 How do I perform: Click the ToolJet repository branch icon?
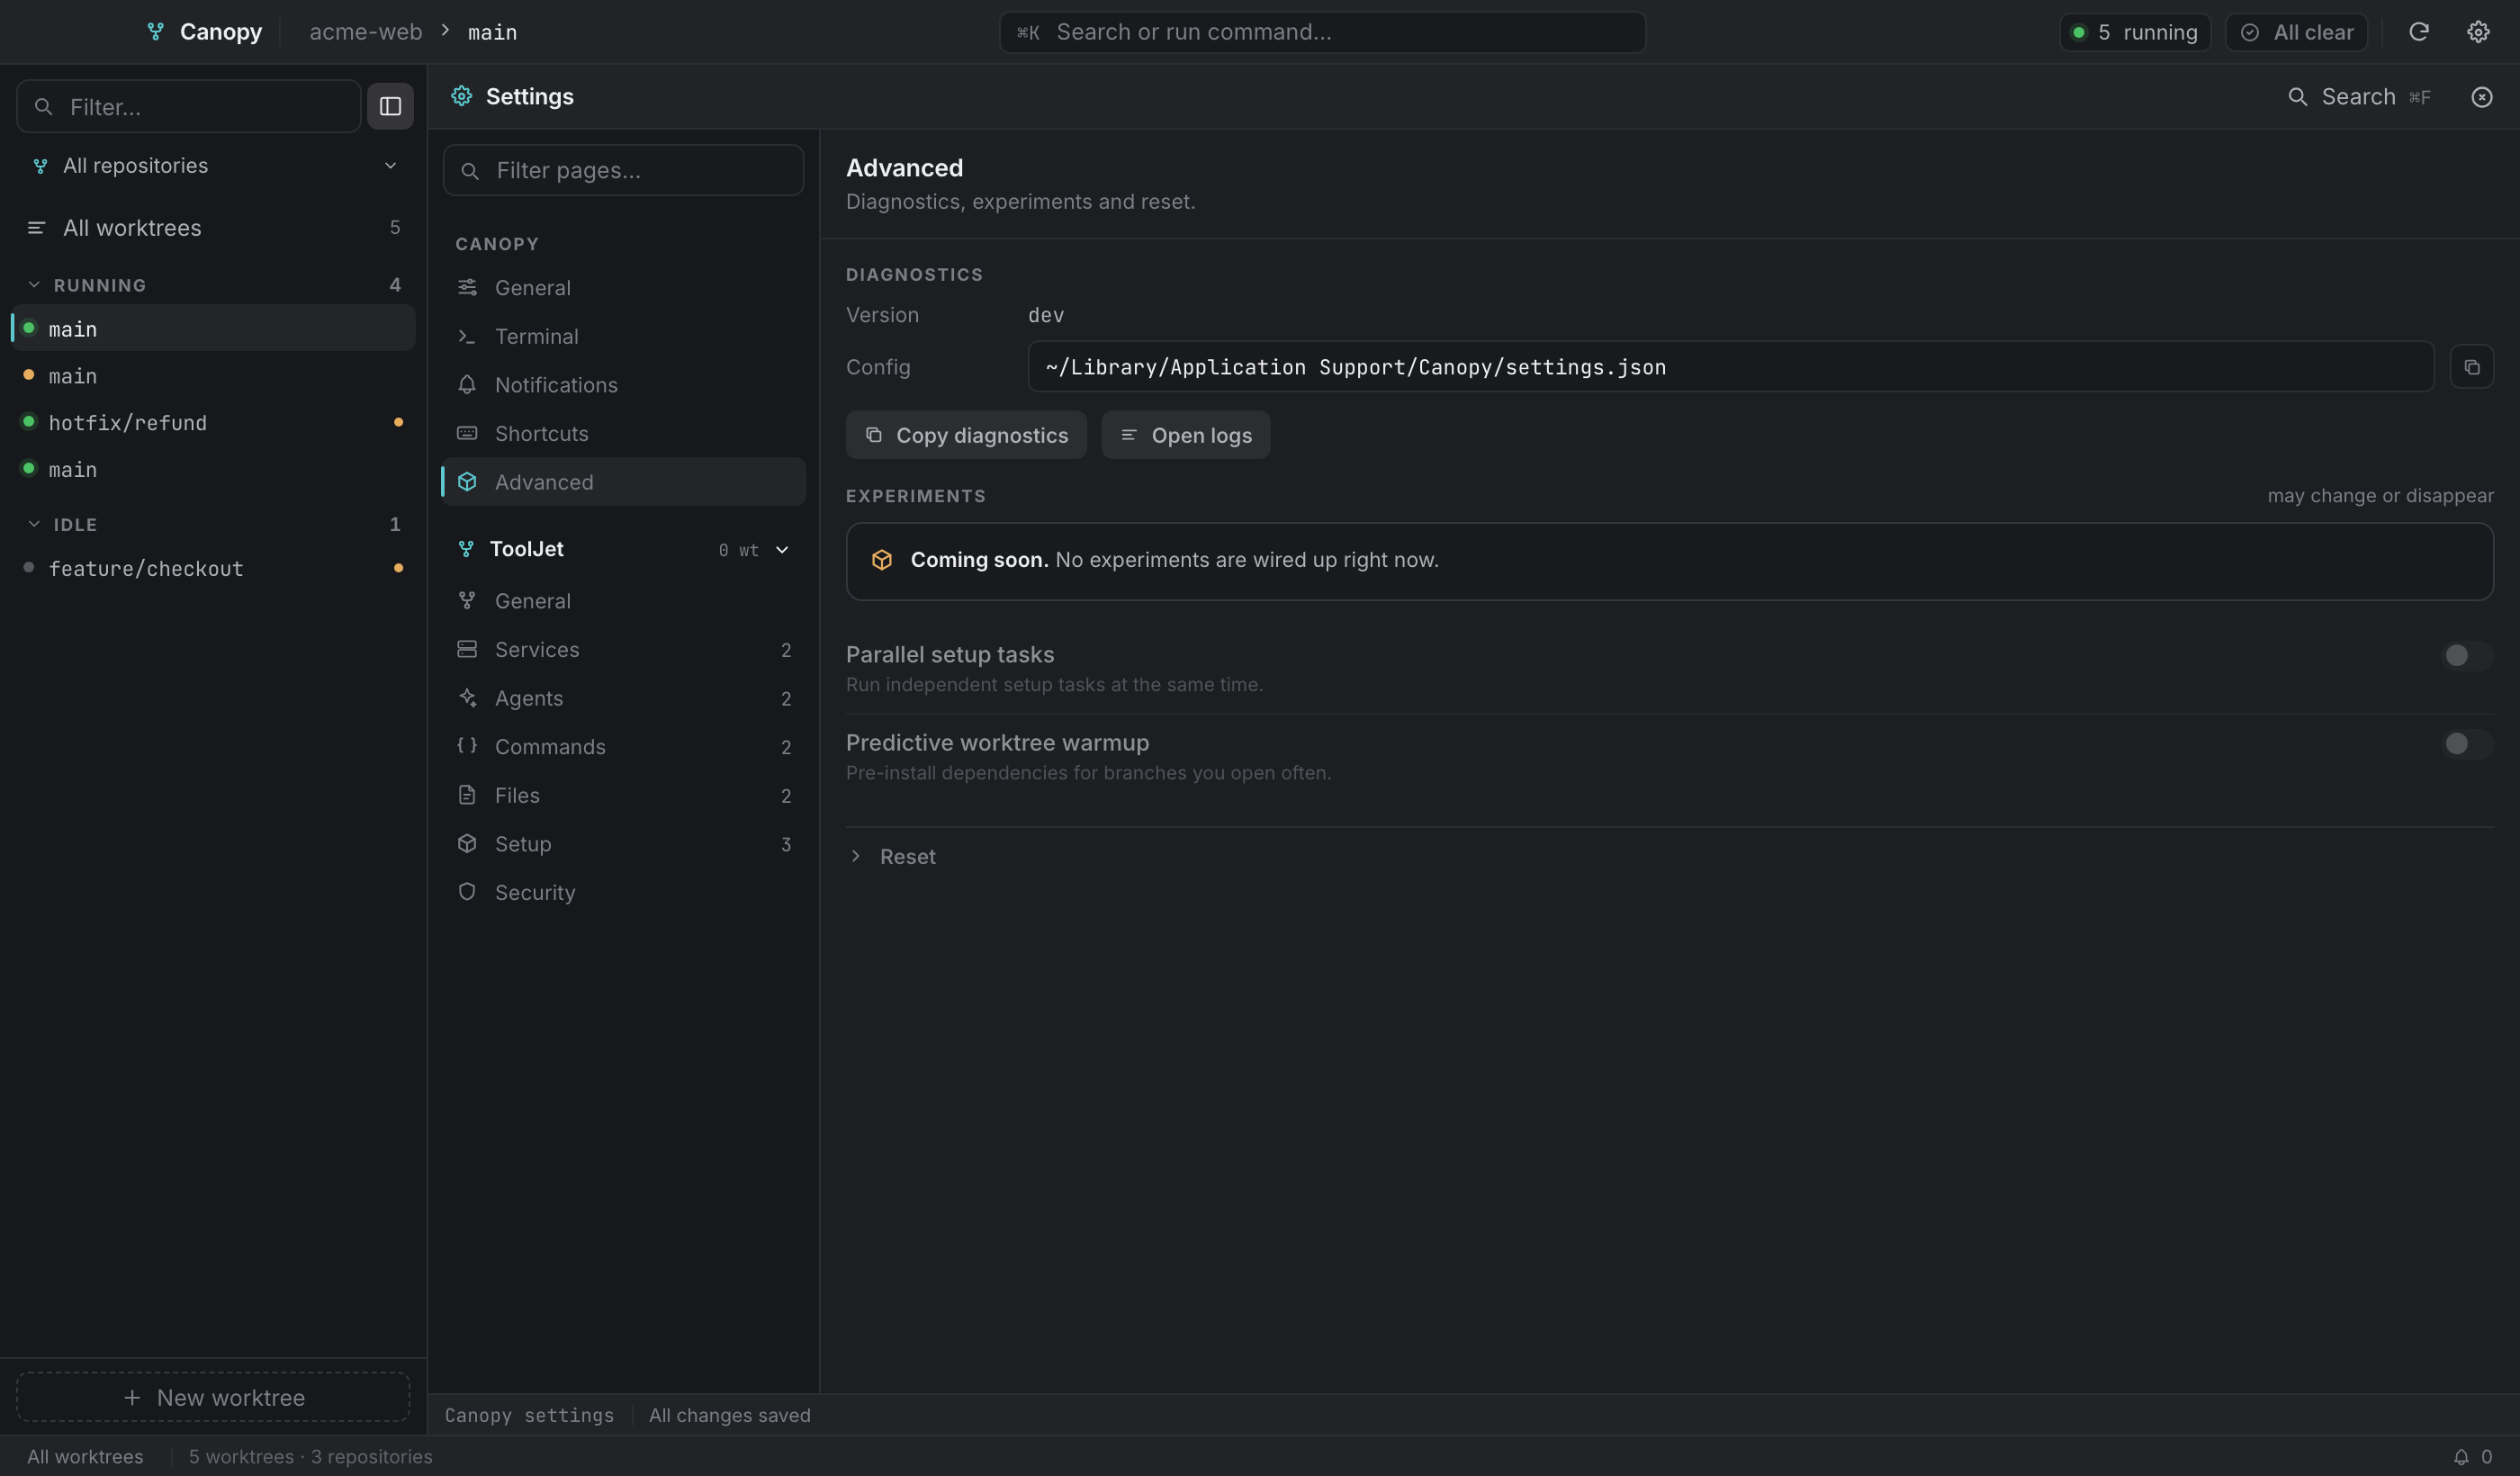(466, 549)
